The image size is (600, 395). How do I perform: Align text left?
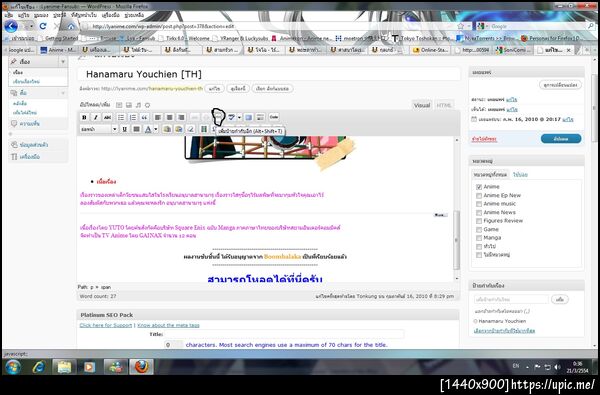pos(158,117)
